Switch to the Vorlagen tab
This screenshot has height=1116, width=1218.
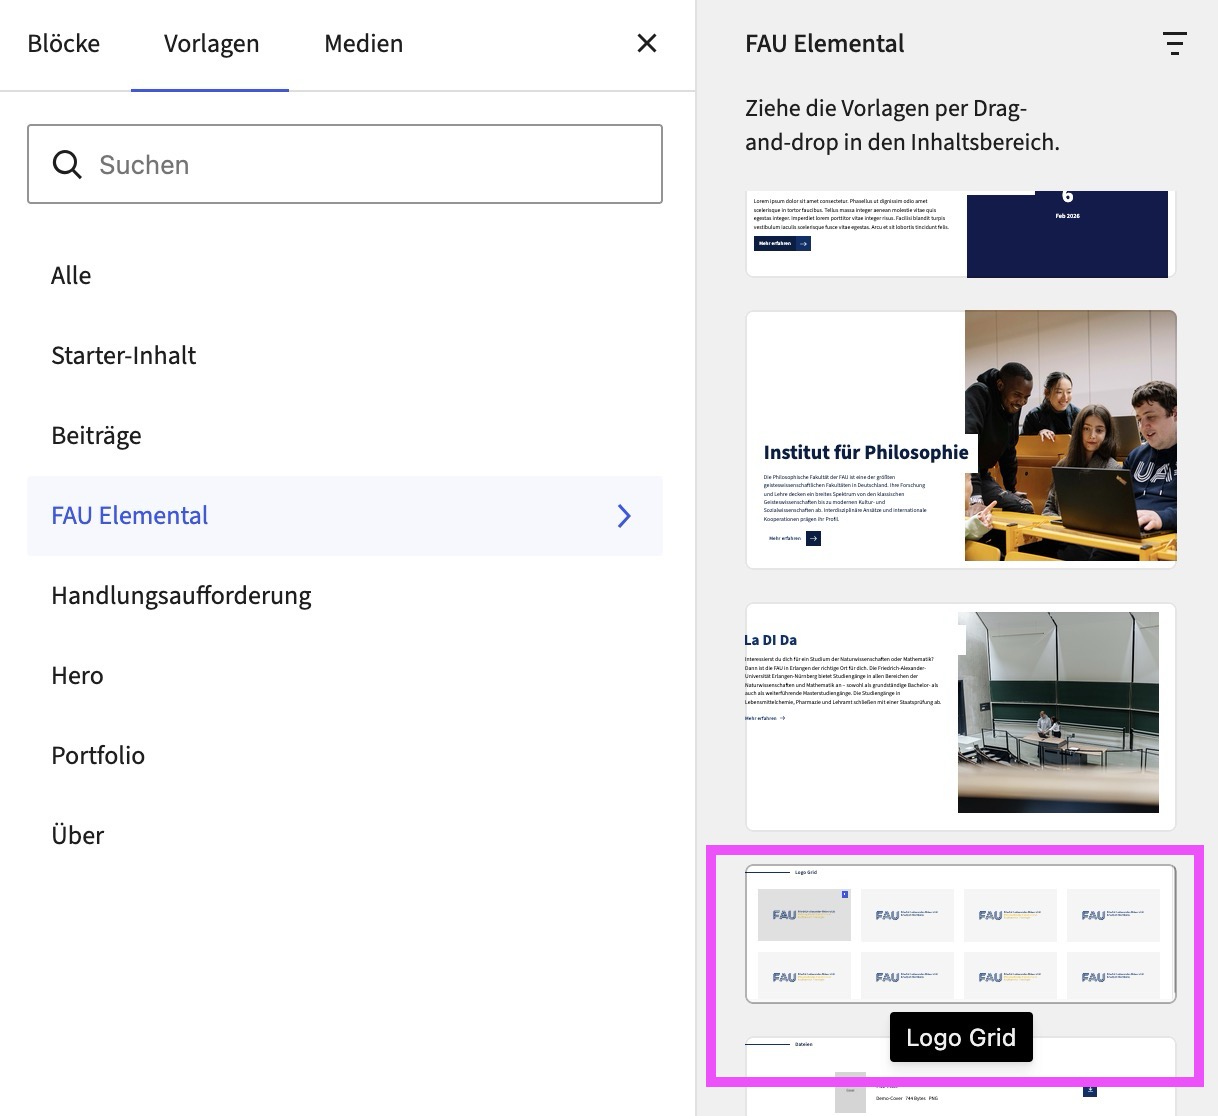click(x=211, y=44)
